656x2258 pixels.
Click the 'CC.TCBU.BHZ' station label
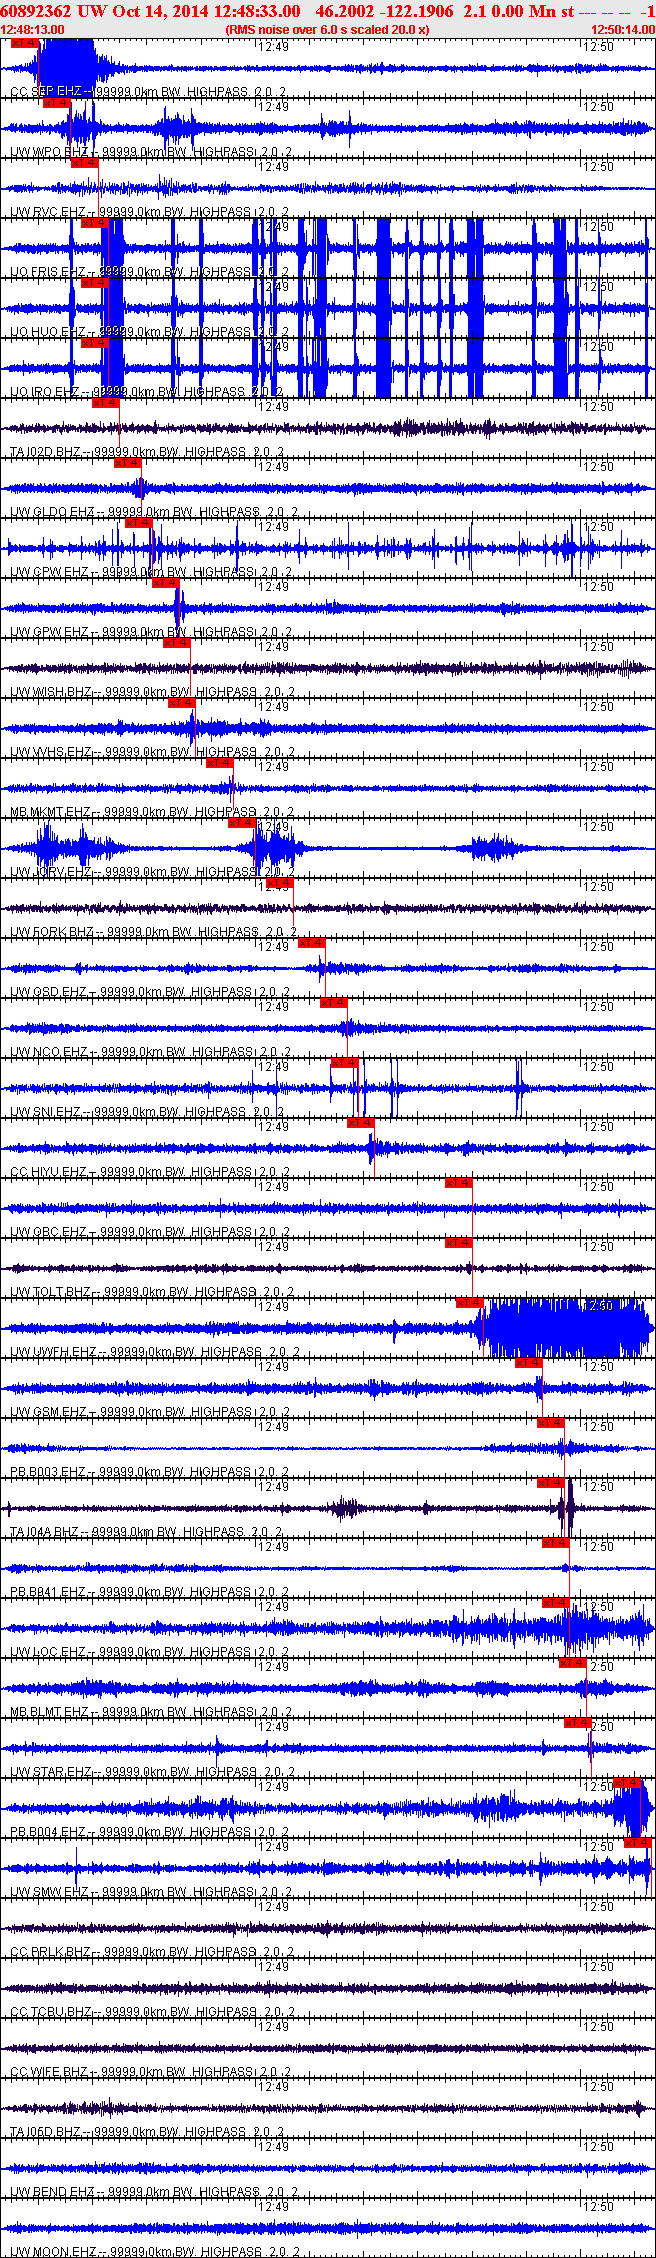tap(51, 2012)
